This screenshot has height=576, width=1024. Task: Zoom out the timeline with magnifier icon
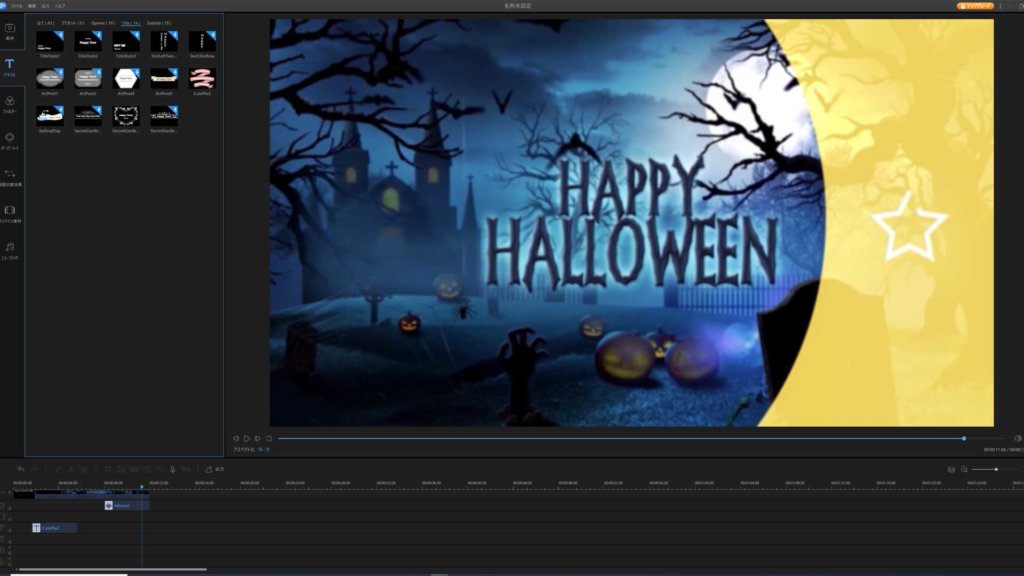coord(964,470)
